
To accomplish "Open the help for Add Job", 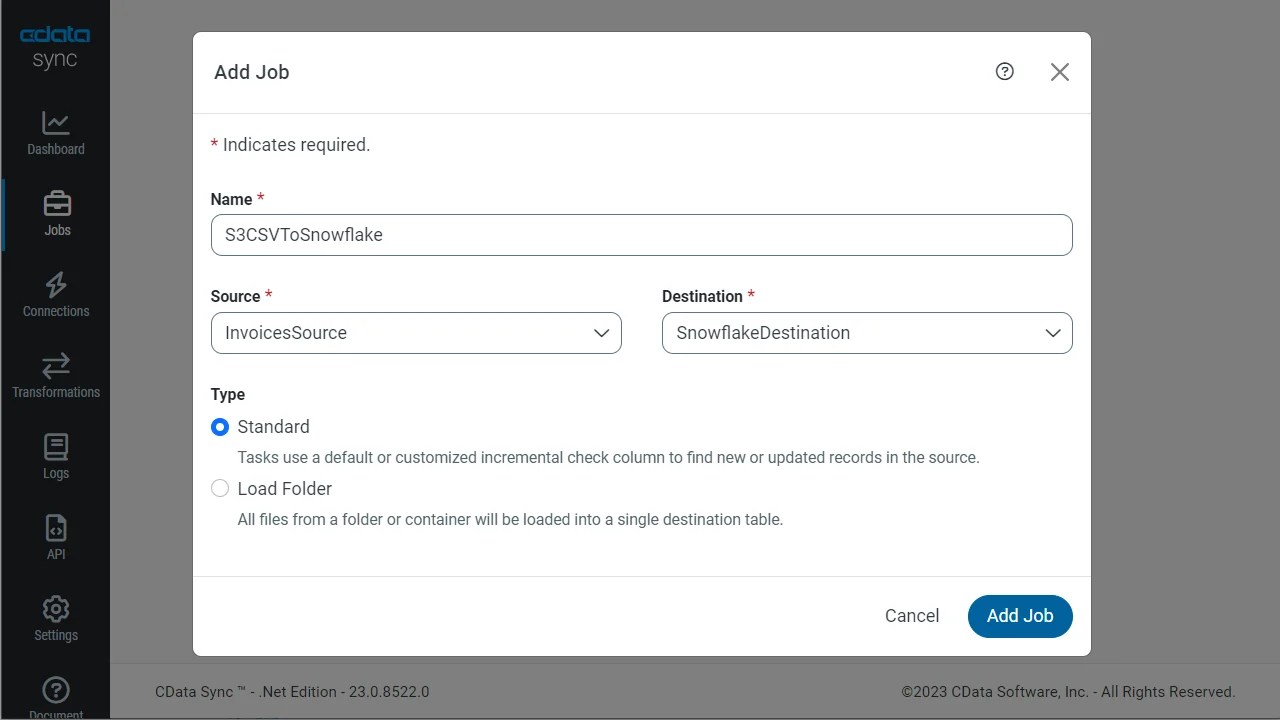I will [x=1004, y=71].
